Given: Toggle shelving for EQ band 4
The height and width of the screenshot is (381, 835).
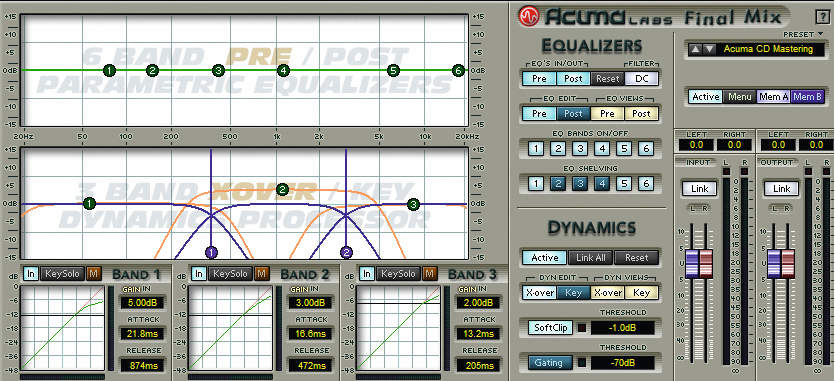Looking at the screenshot, I should 602,184.
